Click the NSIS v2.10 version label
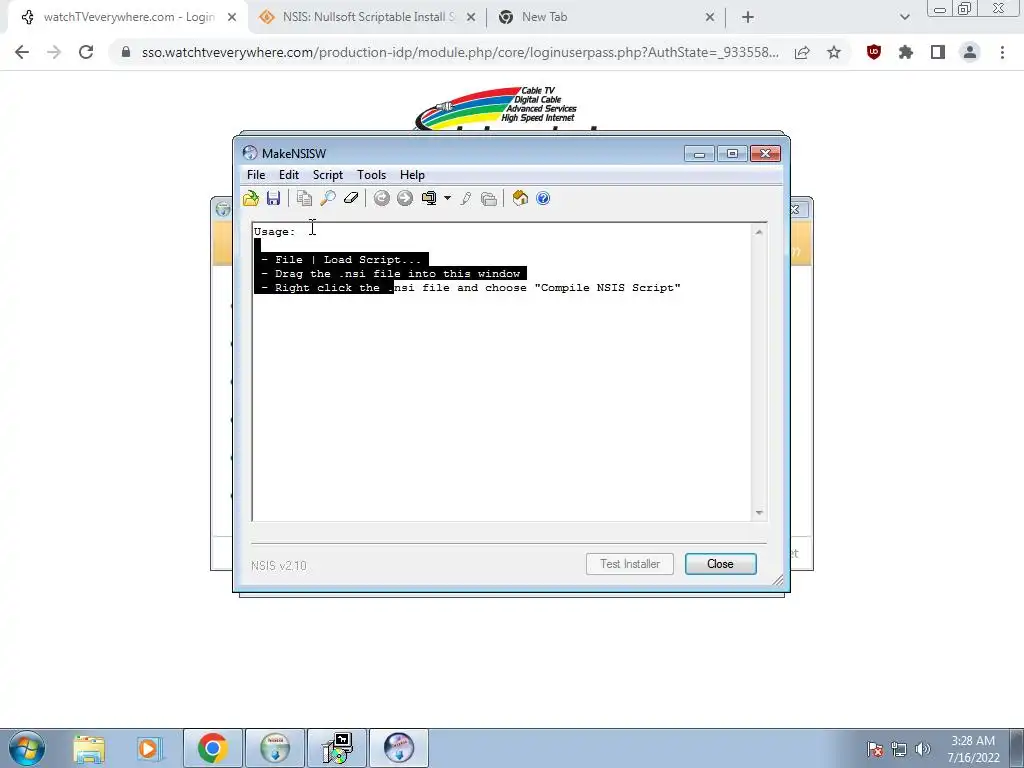Image resolution: width=1024 pixels, height=768 pixels. click(x=279, y=566)
